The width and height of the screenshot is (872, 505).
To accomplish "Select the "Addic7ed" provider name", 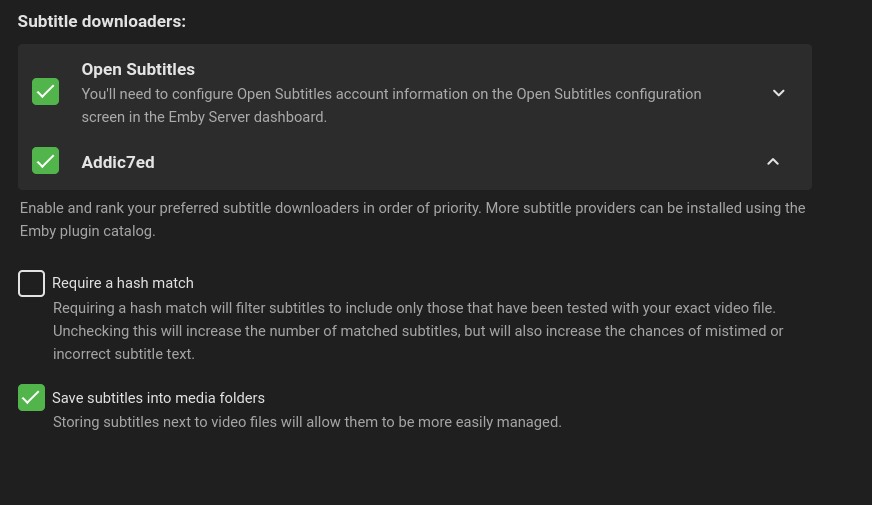I will (x=118, y=162).
